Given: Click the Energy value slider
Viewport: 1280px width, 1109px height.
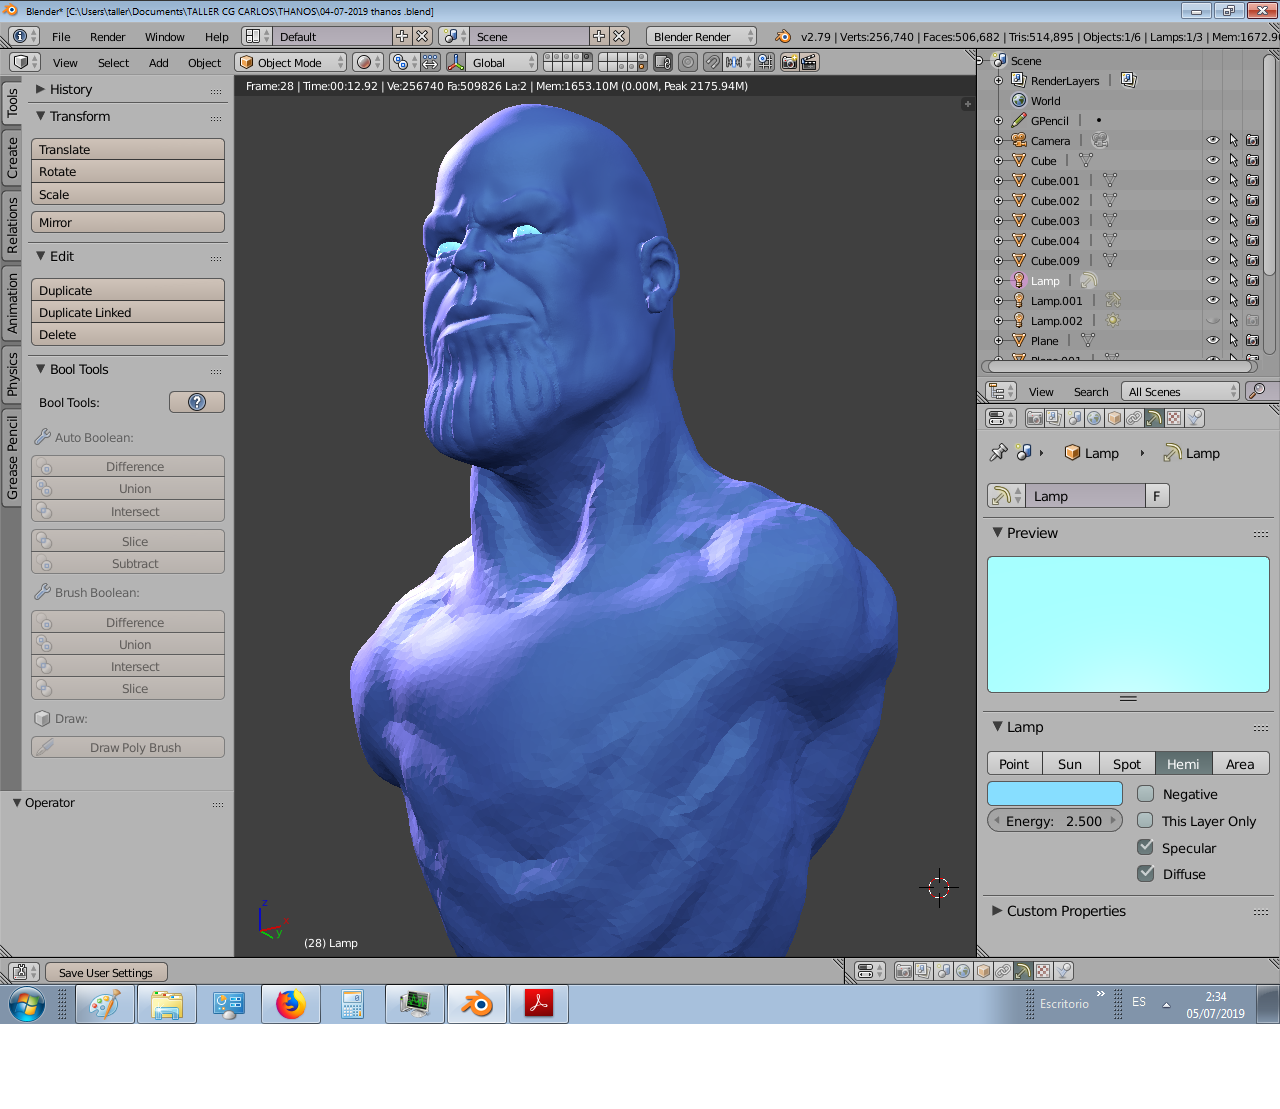Looking at the screenshot, I should pos(1055,821).
